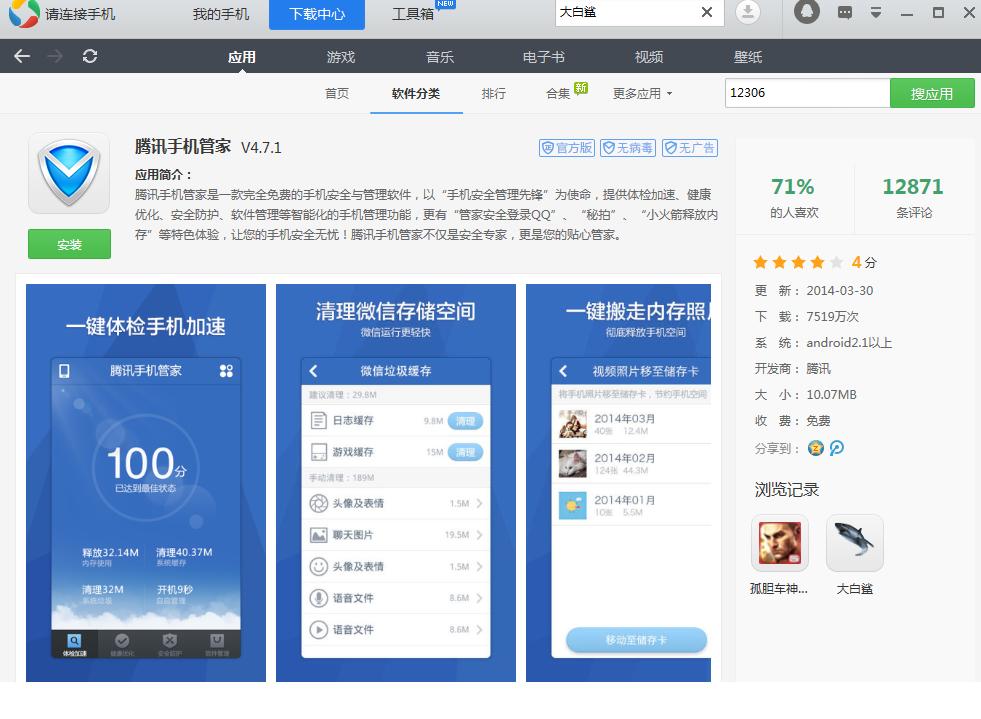Click the 2014-03-30 update date
Image resolution: width=981 pixels, height=719 pixels.
(x=840, y=290)
